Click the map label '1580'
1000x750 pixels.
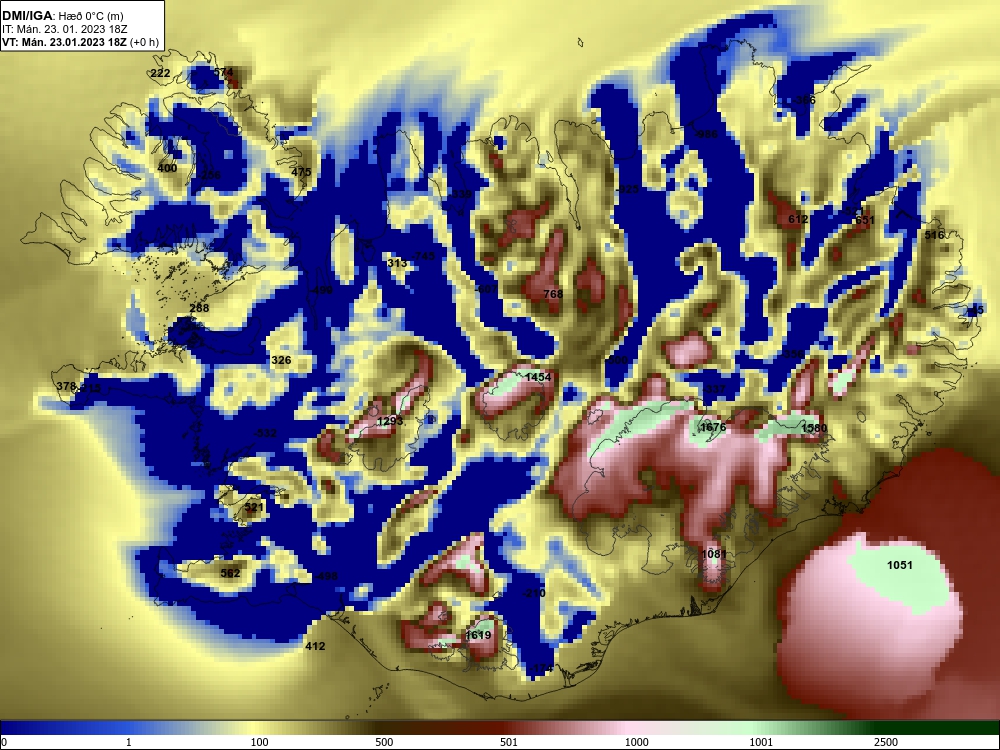click(814, 428)
